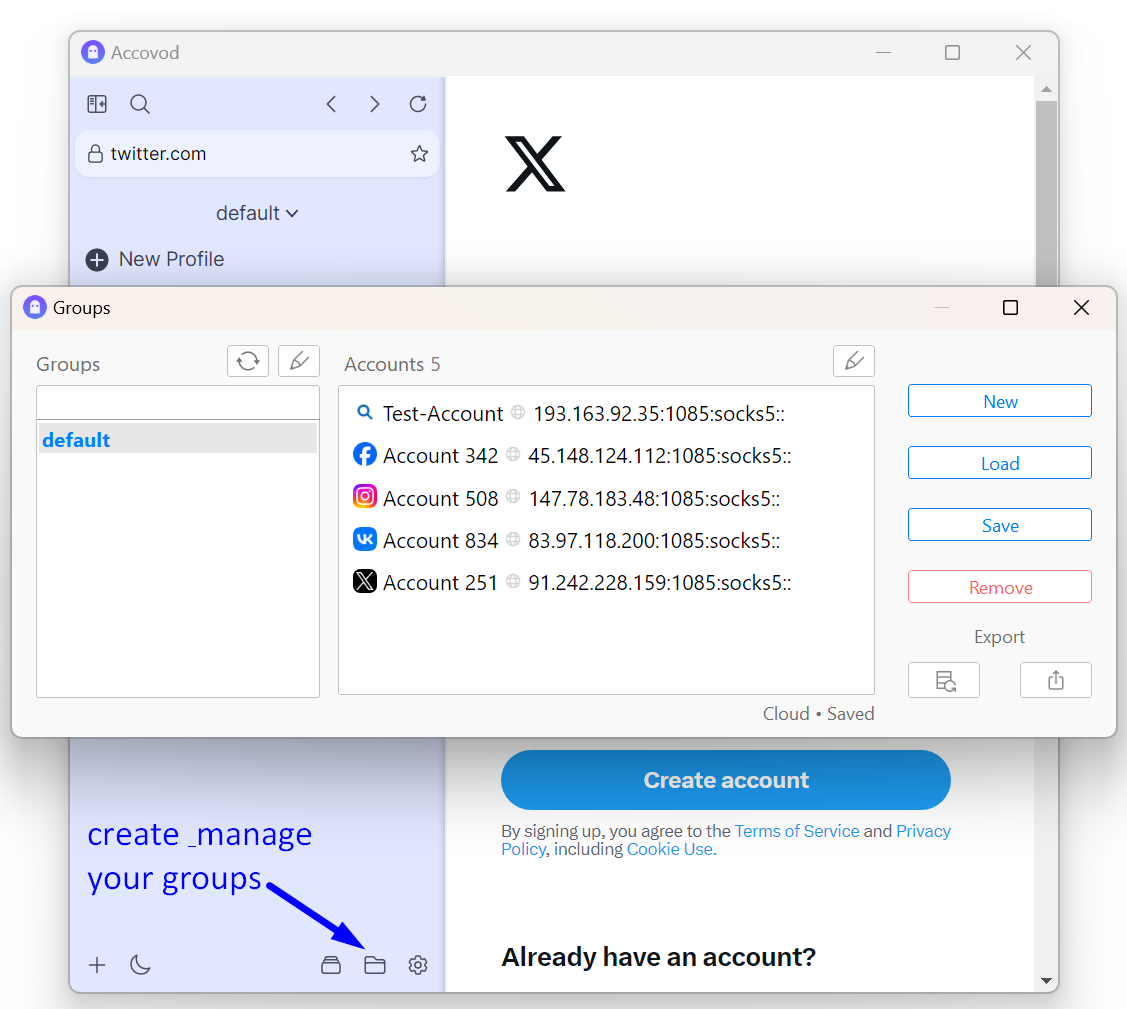Open the Settings gear icon
The height and width of the screenshot is (1009, 1127).
pos(417,964)
